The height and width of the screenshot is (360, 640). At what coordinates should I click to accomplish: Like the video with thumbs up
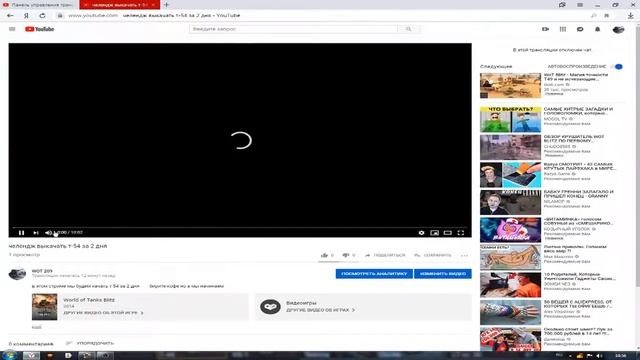click(x=324, y=255)
